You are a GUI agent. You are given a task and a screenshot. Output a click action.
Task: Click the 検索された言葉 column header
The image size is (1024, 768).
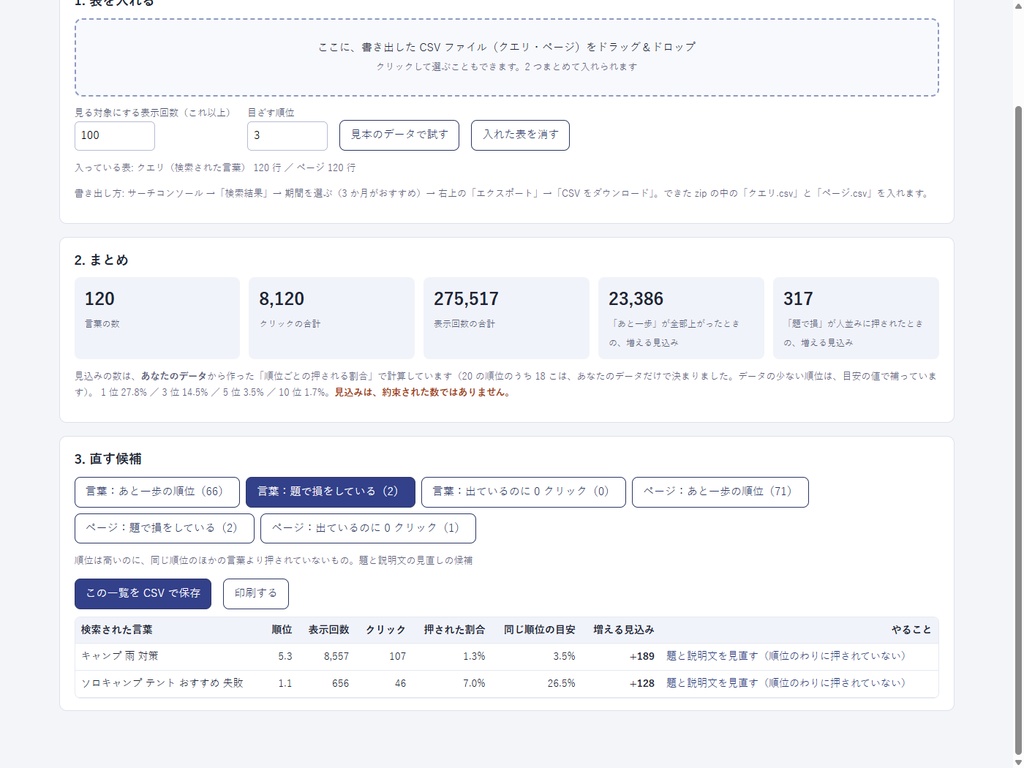(x=117, y=630)
